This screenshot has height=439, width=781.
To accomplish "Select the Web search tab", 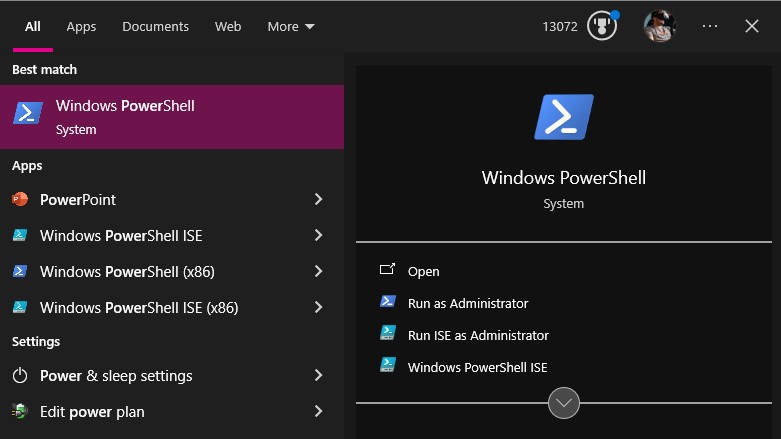I will point(228,27).
